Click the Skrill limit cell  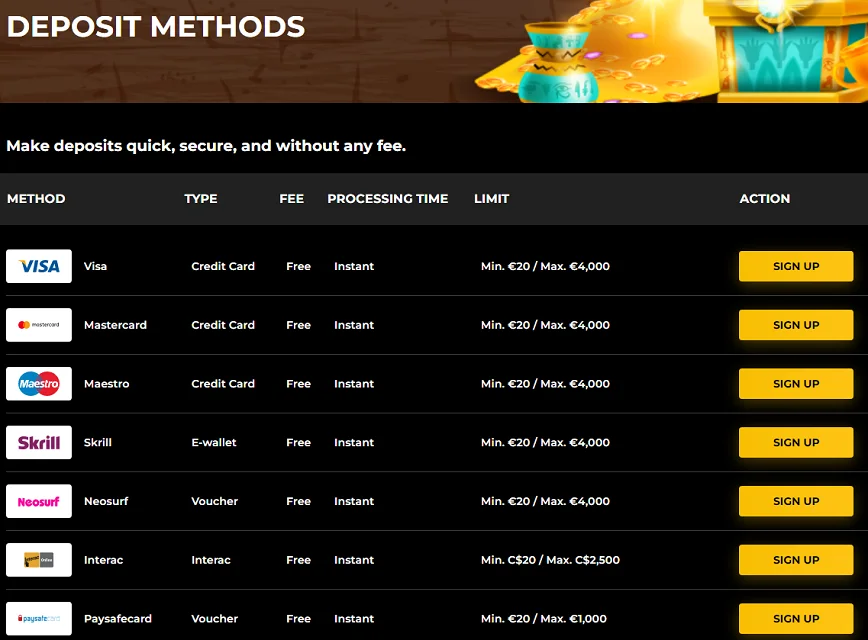click(x=545, y=442)
